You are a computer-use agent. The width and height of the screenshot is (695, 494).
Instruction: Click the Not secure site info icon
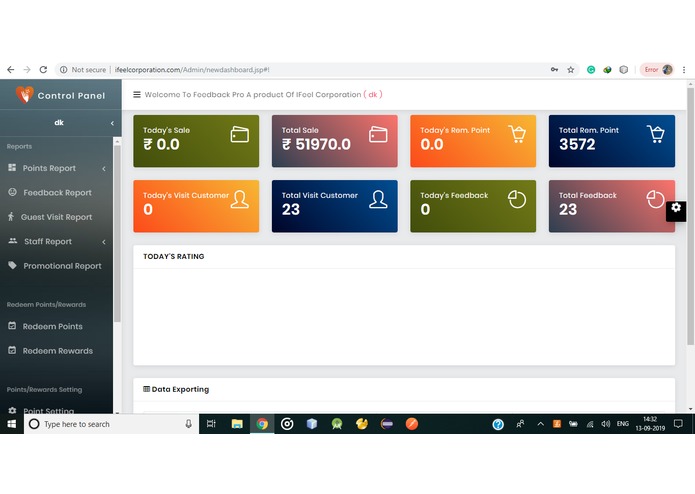[63, 70]
